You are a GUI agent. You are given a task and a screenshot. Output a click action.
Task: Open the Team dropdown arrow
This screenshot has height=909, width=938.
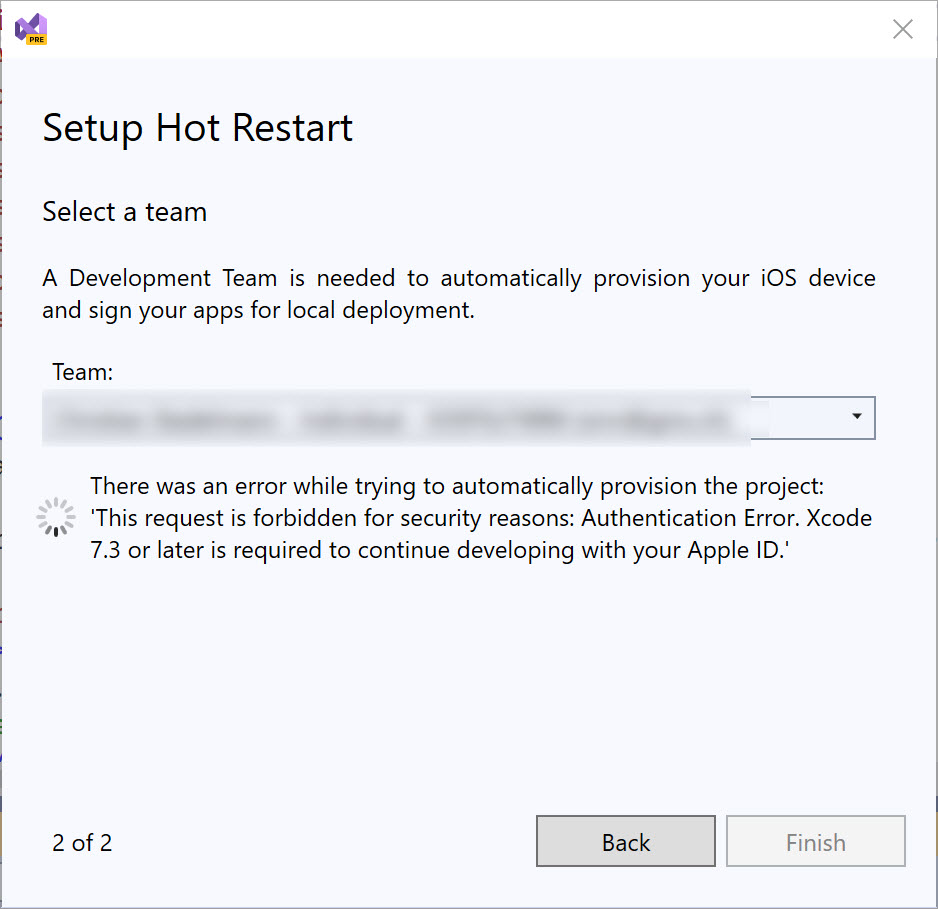click(857, 416)
